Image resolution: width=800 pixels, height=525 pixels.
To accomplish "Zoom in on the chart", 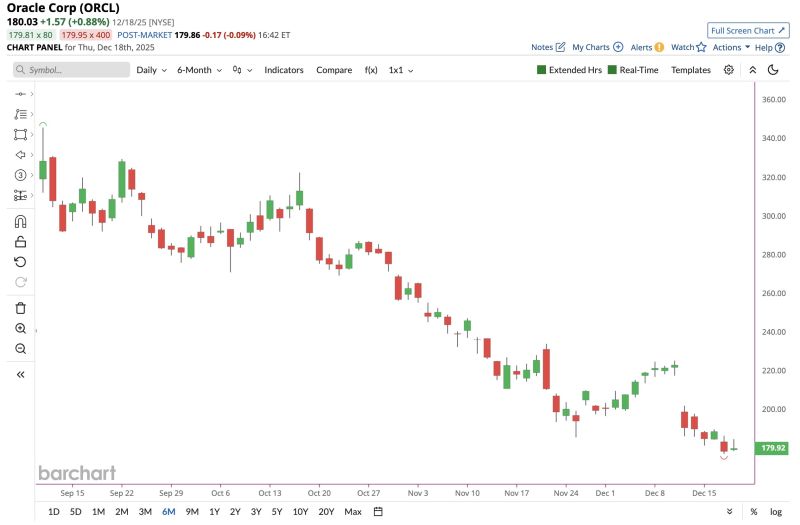I will tap(20, 328).
